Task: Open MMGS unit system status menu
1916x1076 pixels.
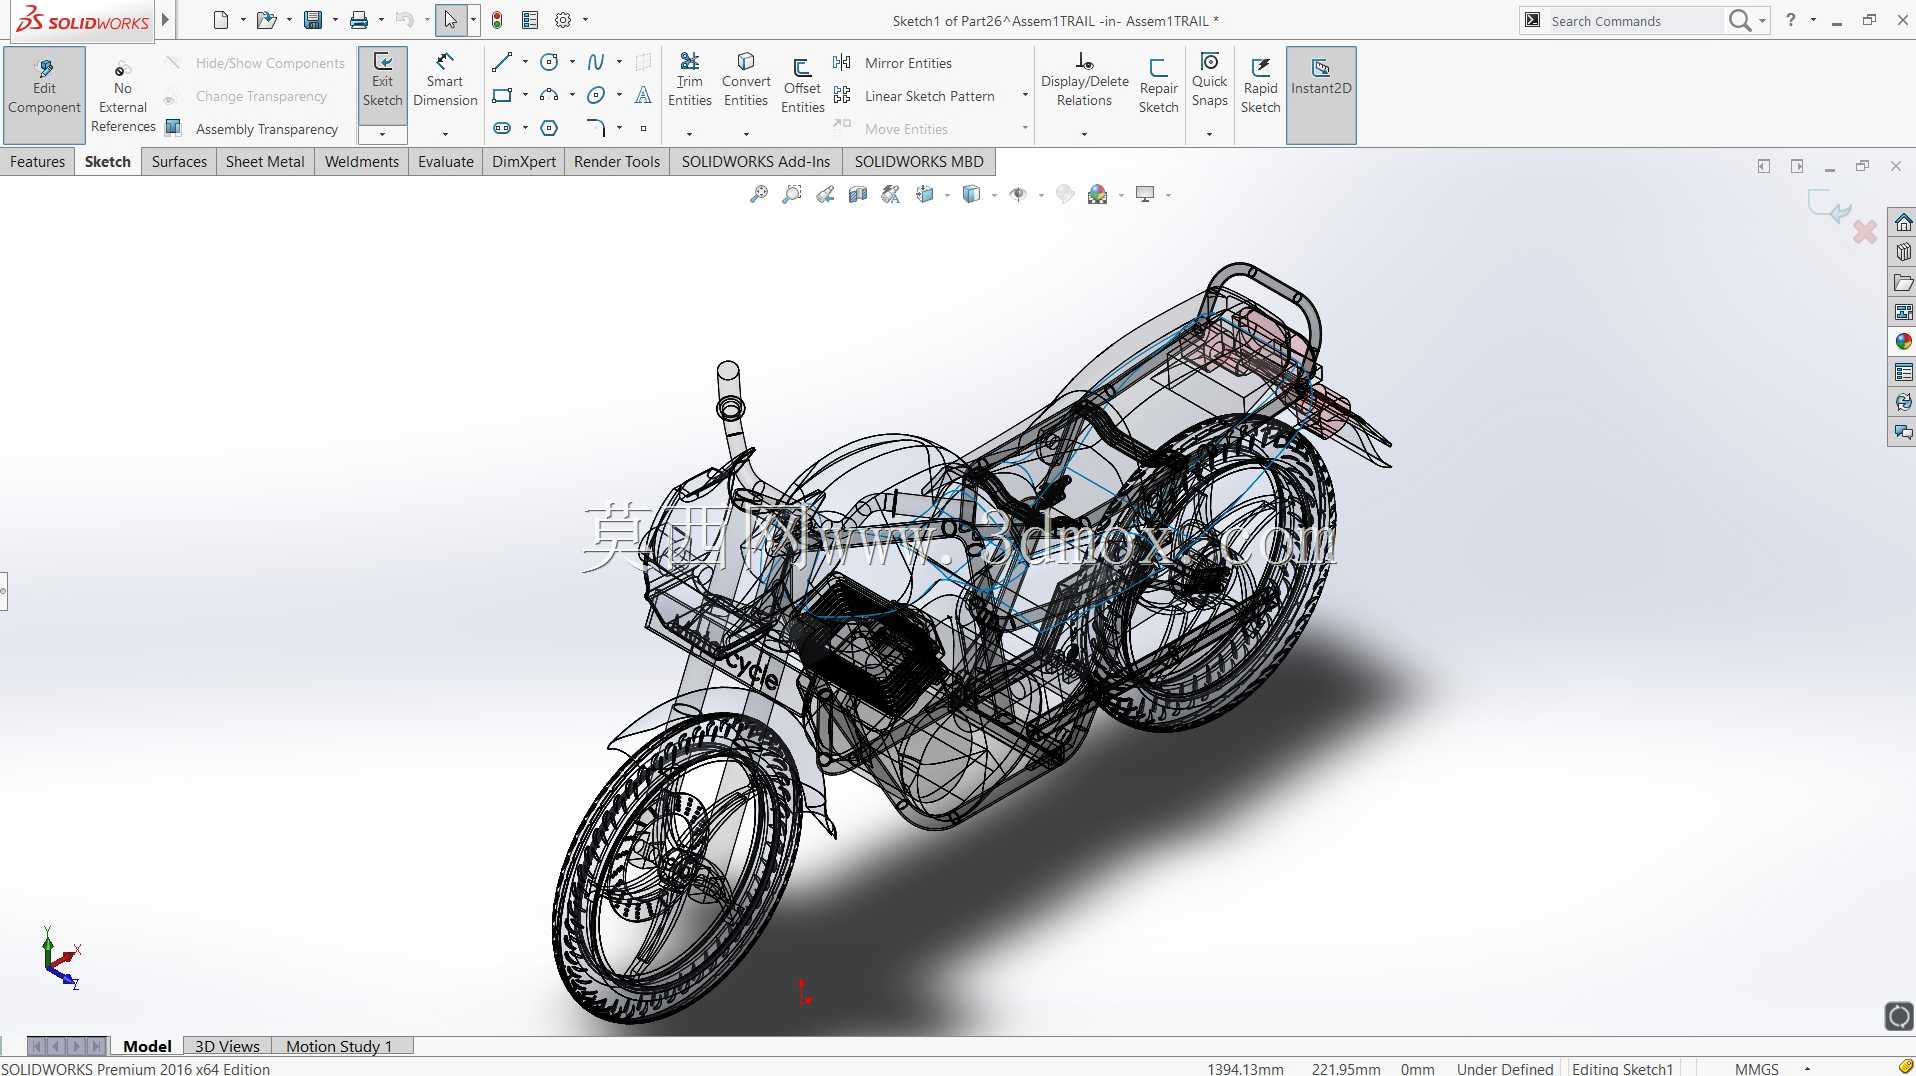Action: pyautogui.click(x=1757, y=1068)
